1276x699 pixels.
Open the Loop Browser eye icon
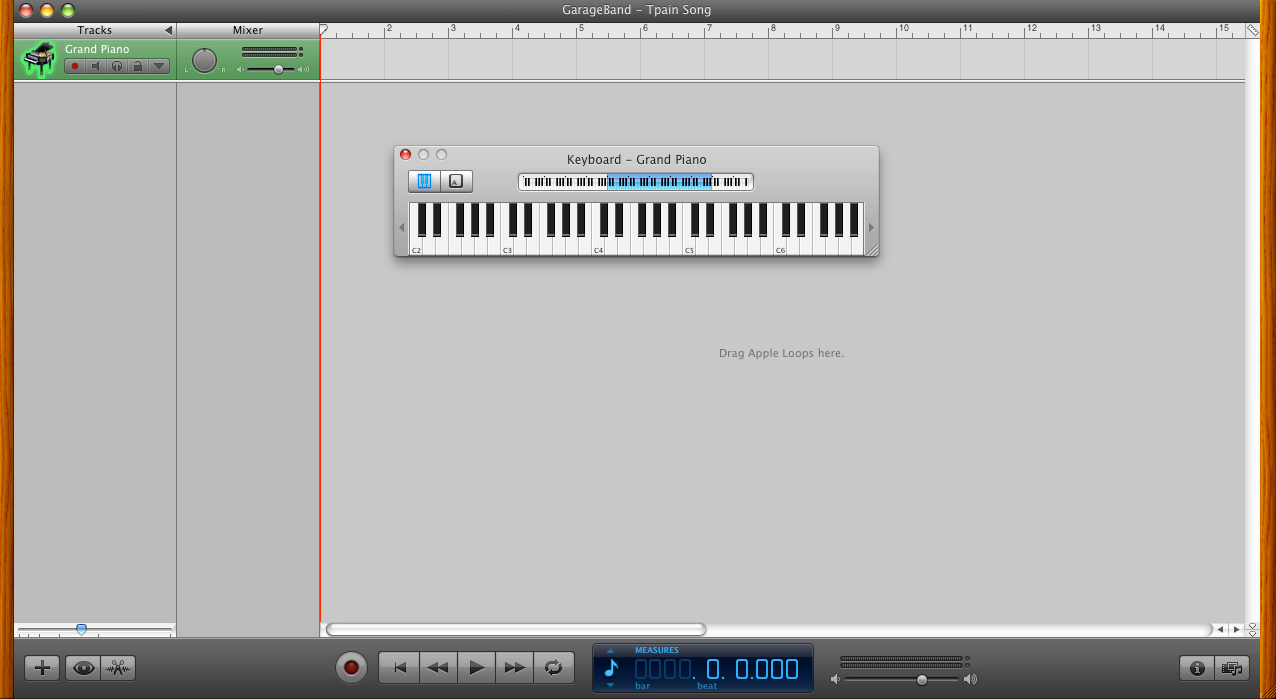pos(83,667)
